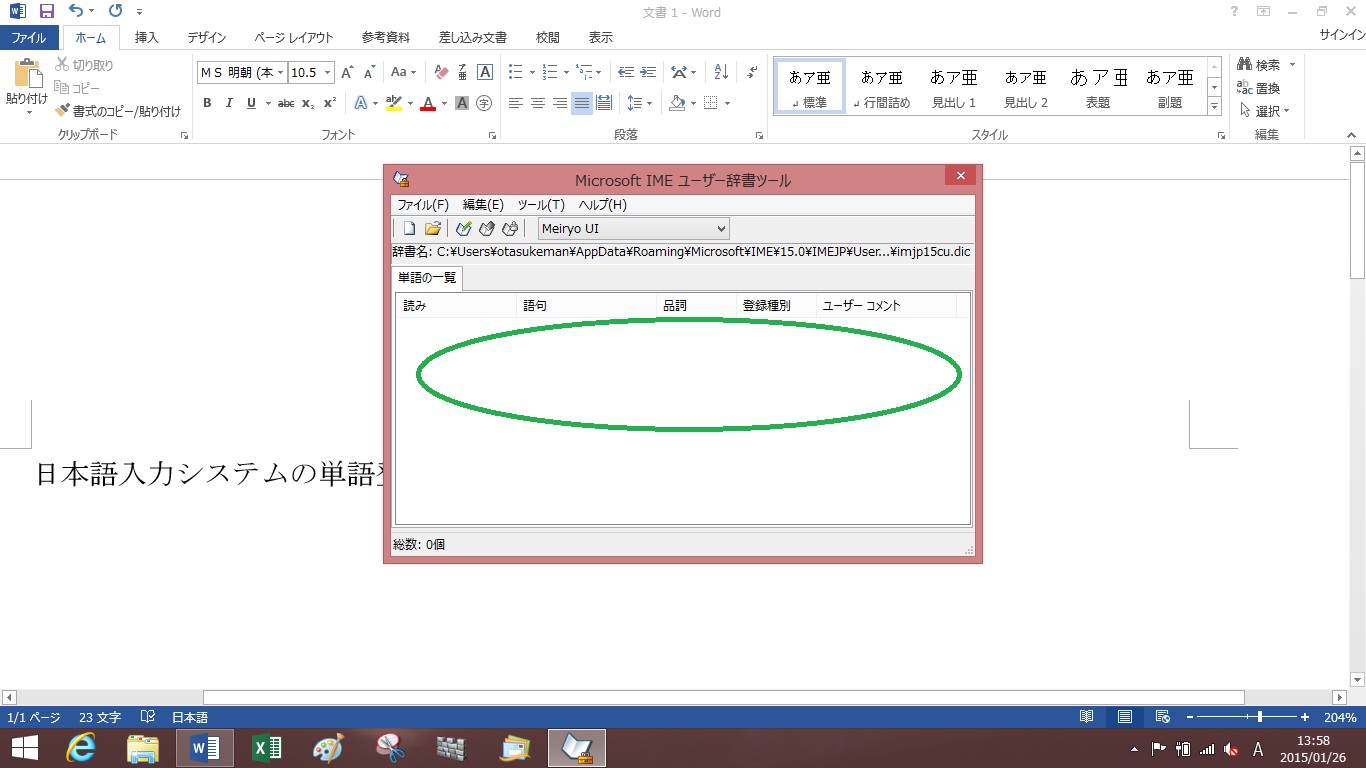Screen dimensions: 1366x768
Task: Click the format painter brush icon
Action: click(x=62, y=111)
